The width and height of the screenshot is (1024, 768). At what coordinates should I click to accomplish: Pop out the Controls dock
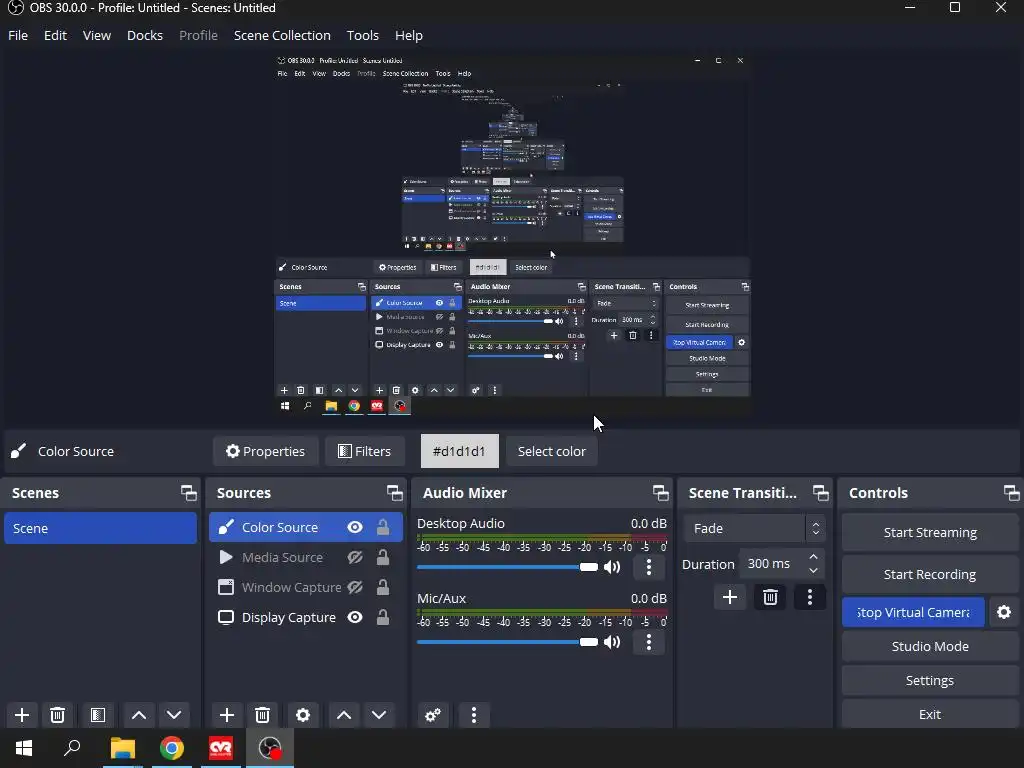point(1012,493)
